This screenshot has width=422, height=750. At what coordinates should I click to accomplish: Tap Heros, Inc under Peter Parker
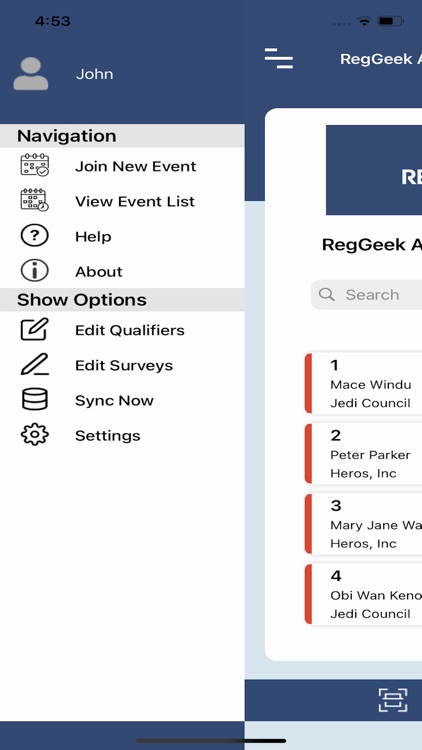click(x=363, y=474)
